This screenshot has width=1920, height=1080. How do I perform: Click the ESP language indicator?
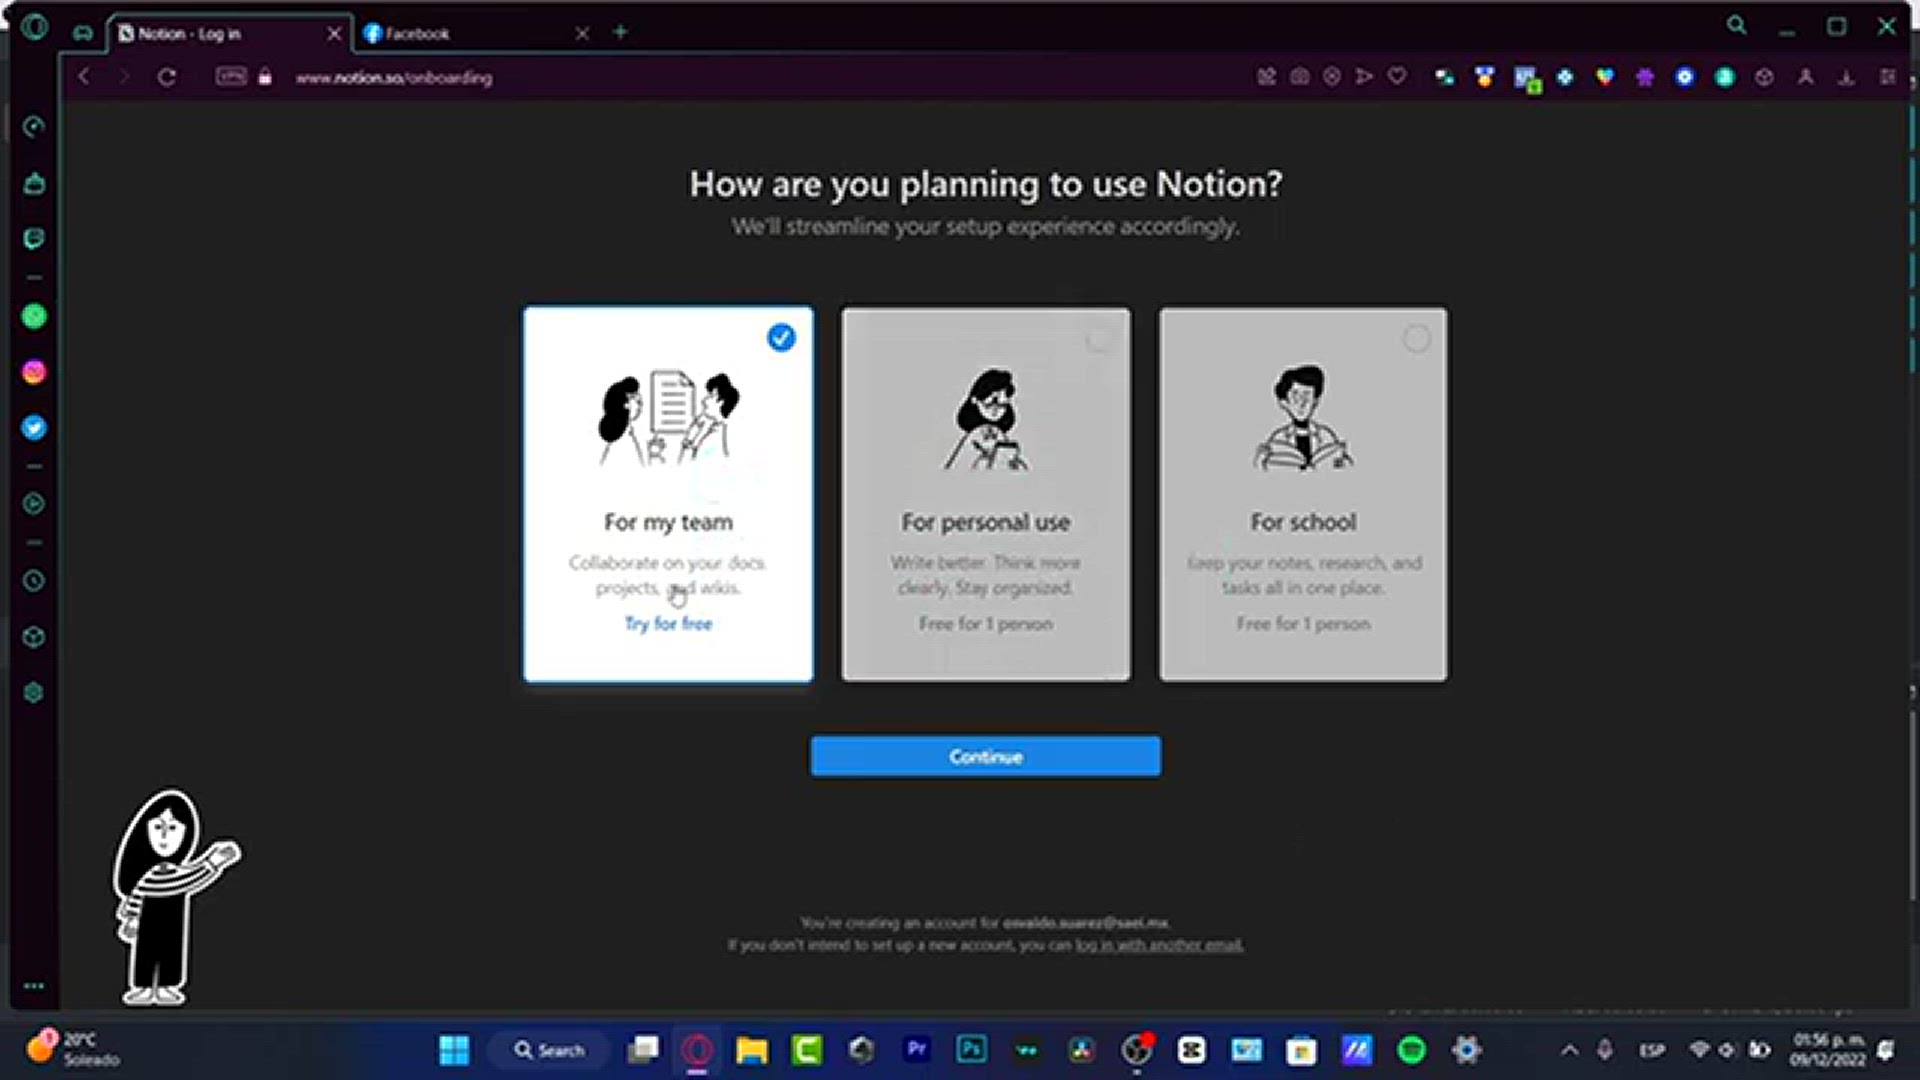[x=1652, y=1050]
